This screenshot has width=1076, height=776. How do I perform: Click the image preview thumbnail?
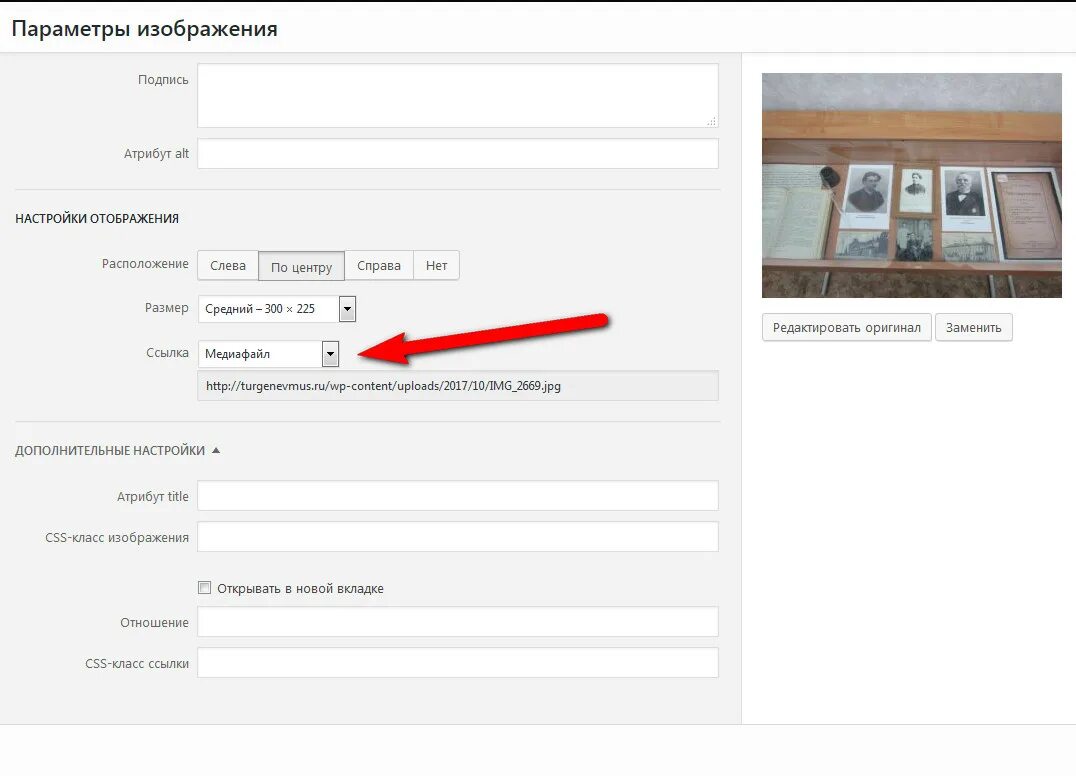(911, 185)
